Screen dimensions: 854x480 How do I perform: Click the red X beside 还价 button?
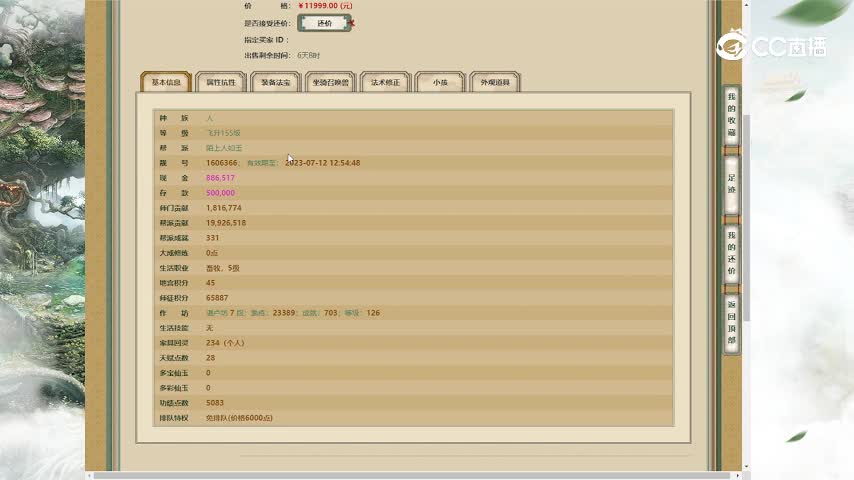point(352,23)
